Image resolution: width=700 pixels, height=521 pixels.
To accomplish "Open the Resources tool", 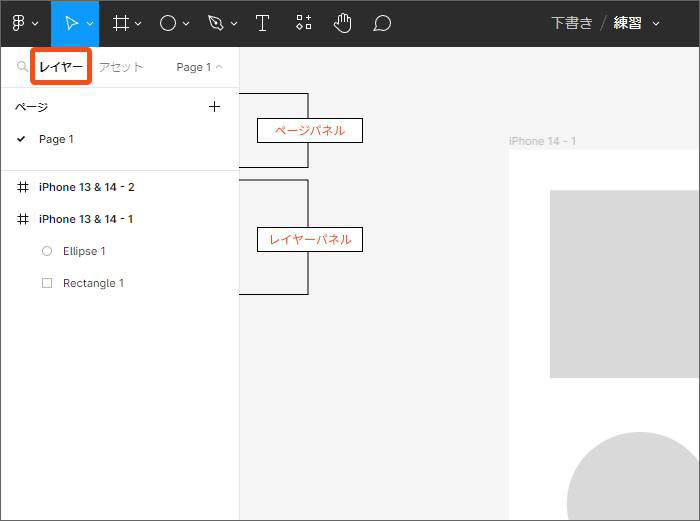I will point(304,23).
